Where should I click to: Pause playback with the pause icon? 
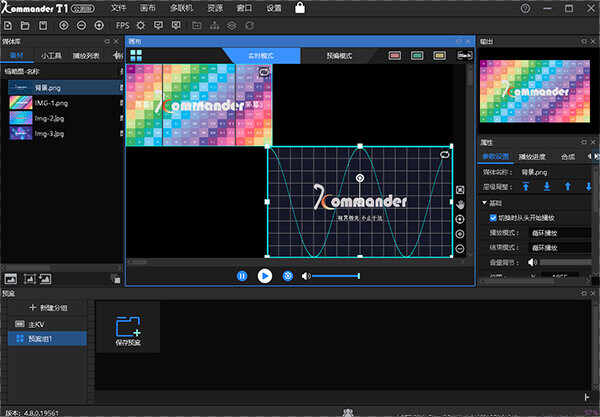[x=242, y=275]
